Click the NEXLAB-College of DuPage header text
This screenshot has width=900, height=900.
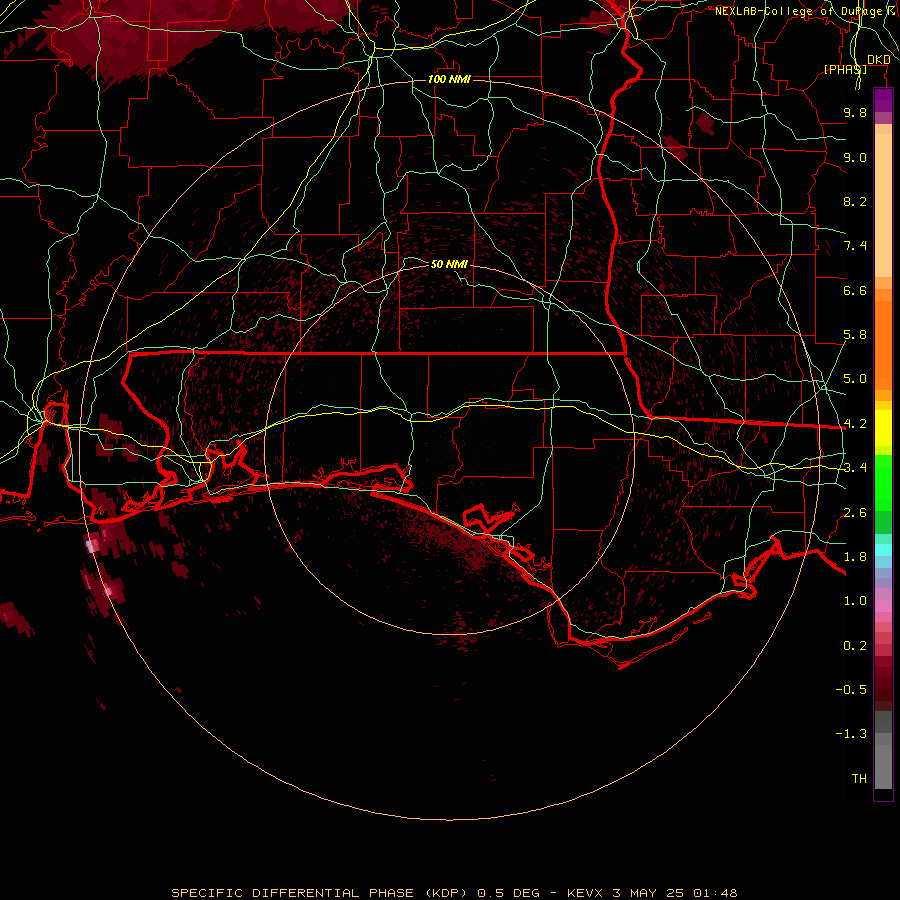(x=806, y=11)
